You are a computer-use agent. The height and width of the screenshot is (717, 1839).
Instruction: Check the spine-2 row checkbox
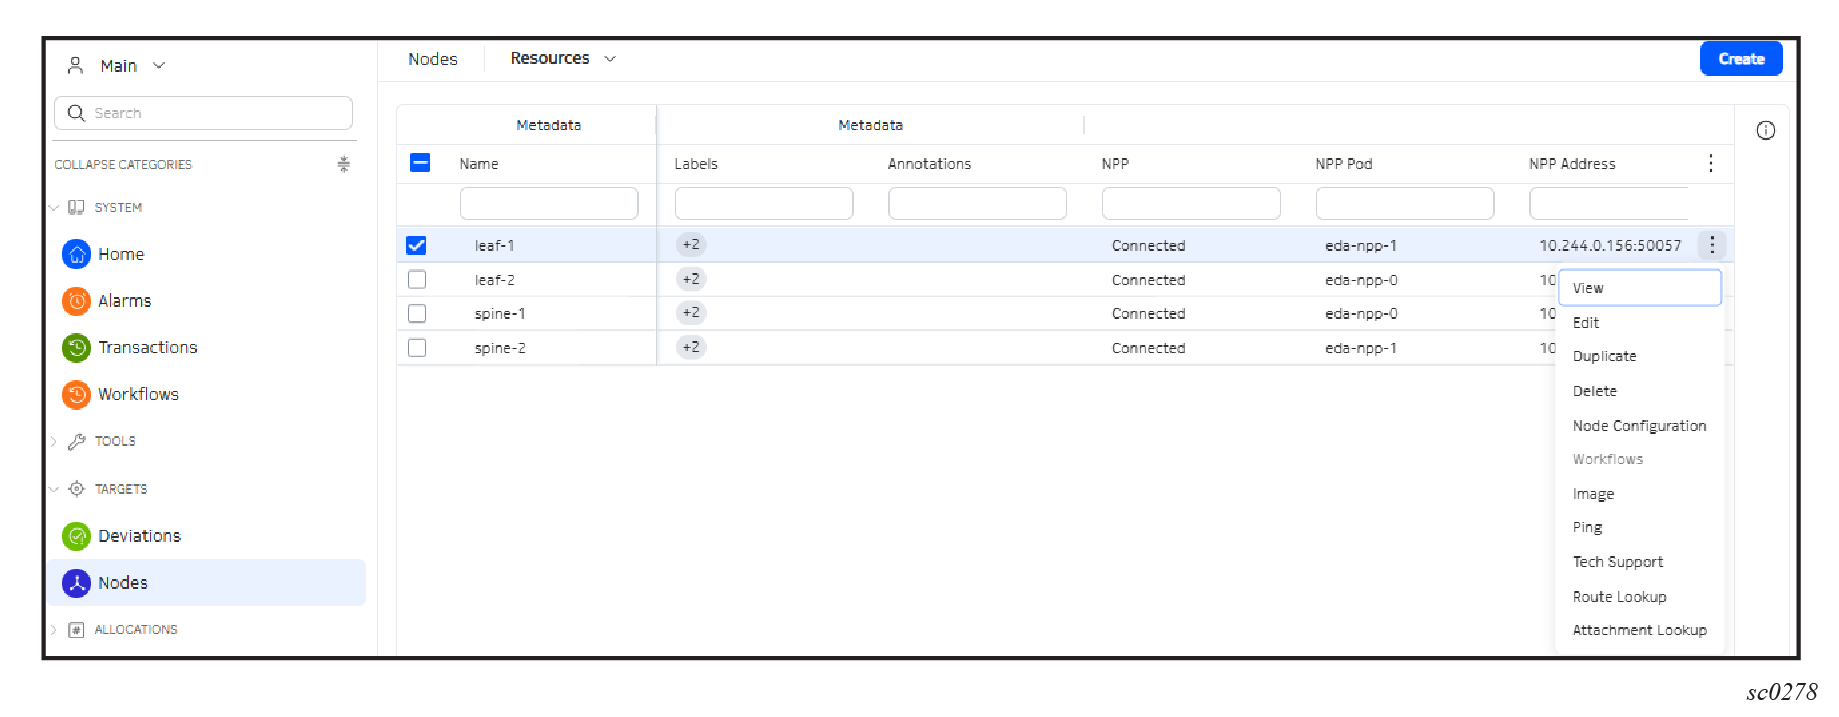pyautogui.click(x=417, y=348)
